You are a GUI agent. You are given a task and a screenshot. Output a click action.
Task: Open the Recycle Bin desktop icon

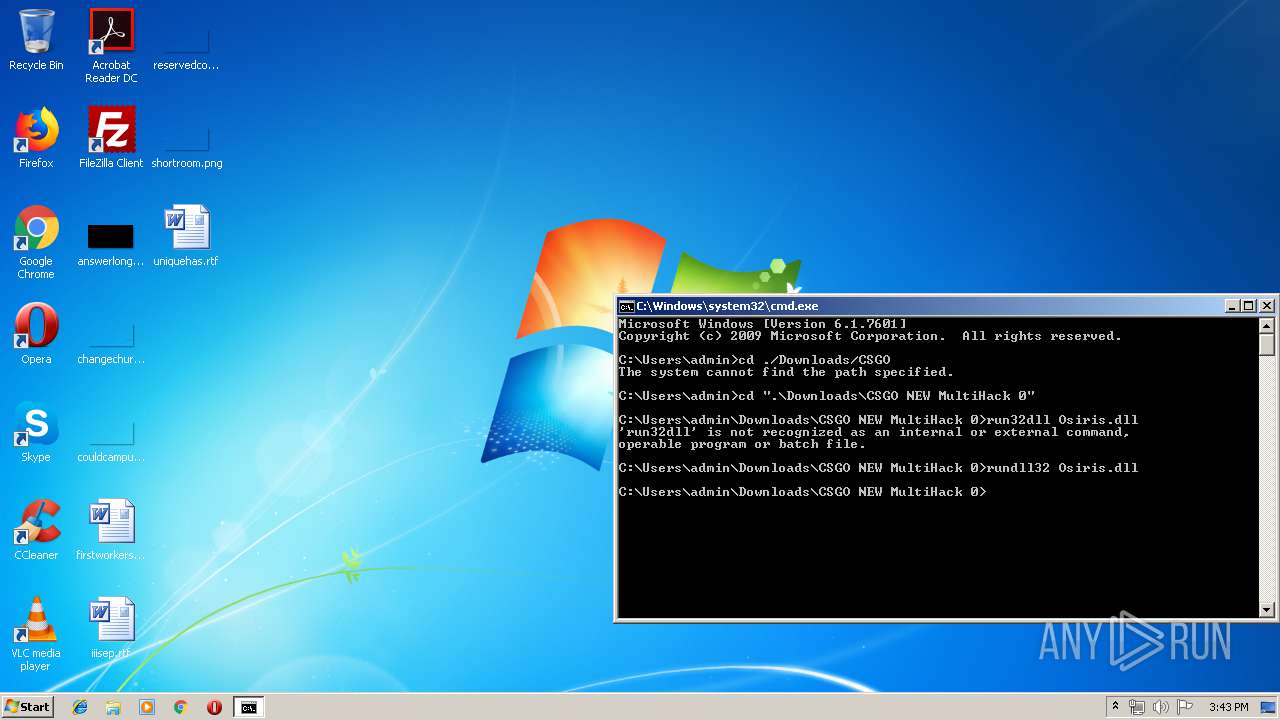36,40
